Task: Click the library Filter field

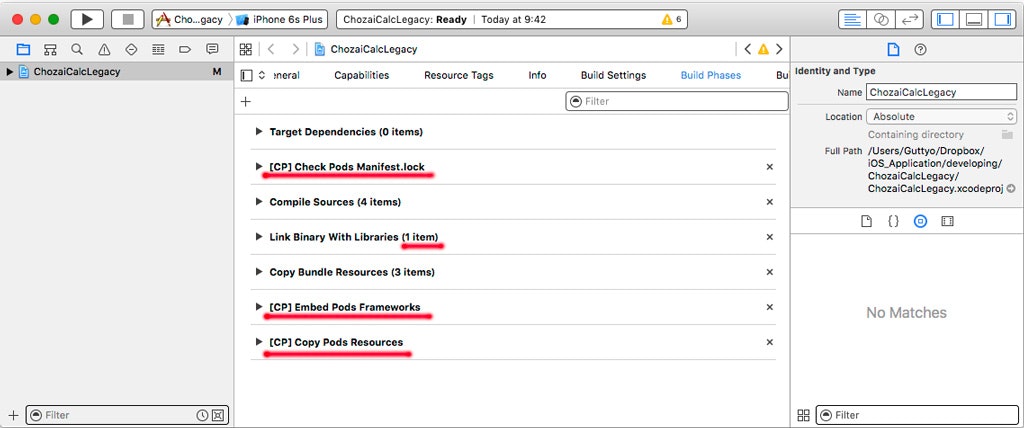Action: pyautogui.click(x=917, y=415)
